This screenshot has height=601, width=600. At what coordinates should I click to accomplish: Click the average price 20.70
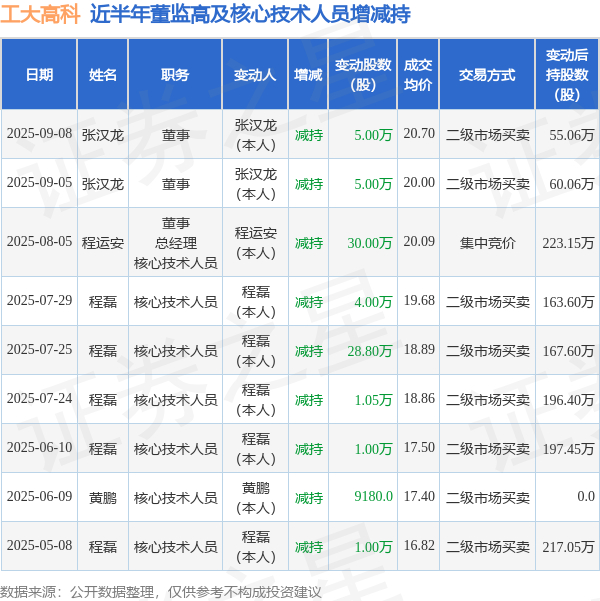coord(419,133)
